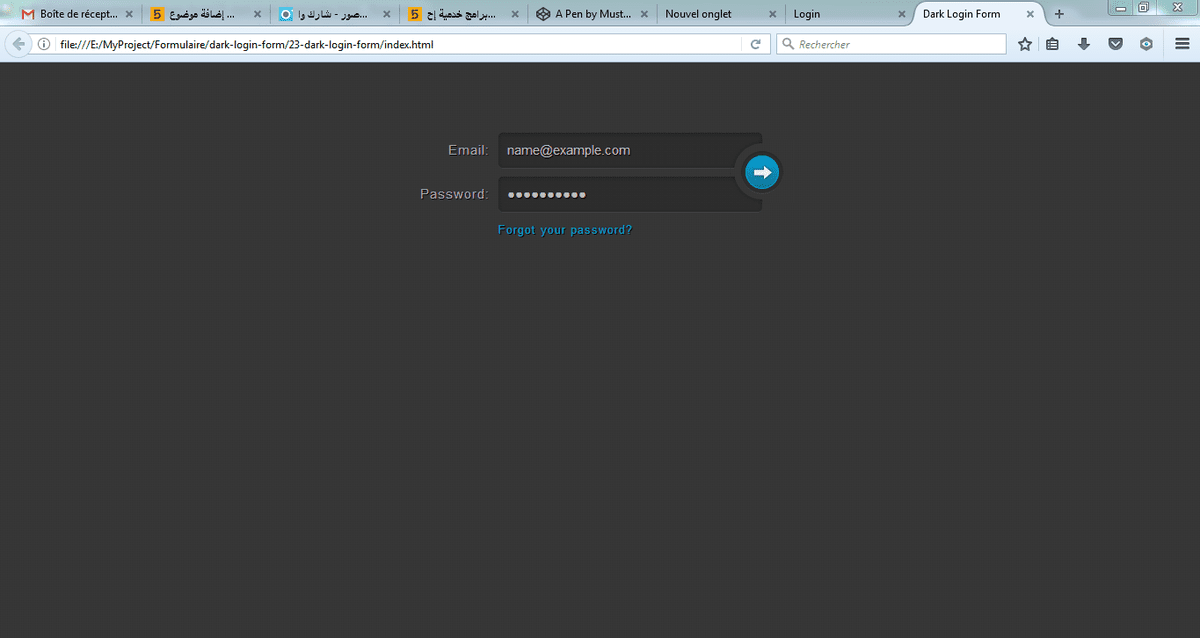Click the address bar URL field

[x=400, y=44]
